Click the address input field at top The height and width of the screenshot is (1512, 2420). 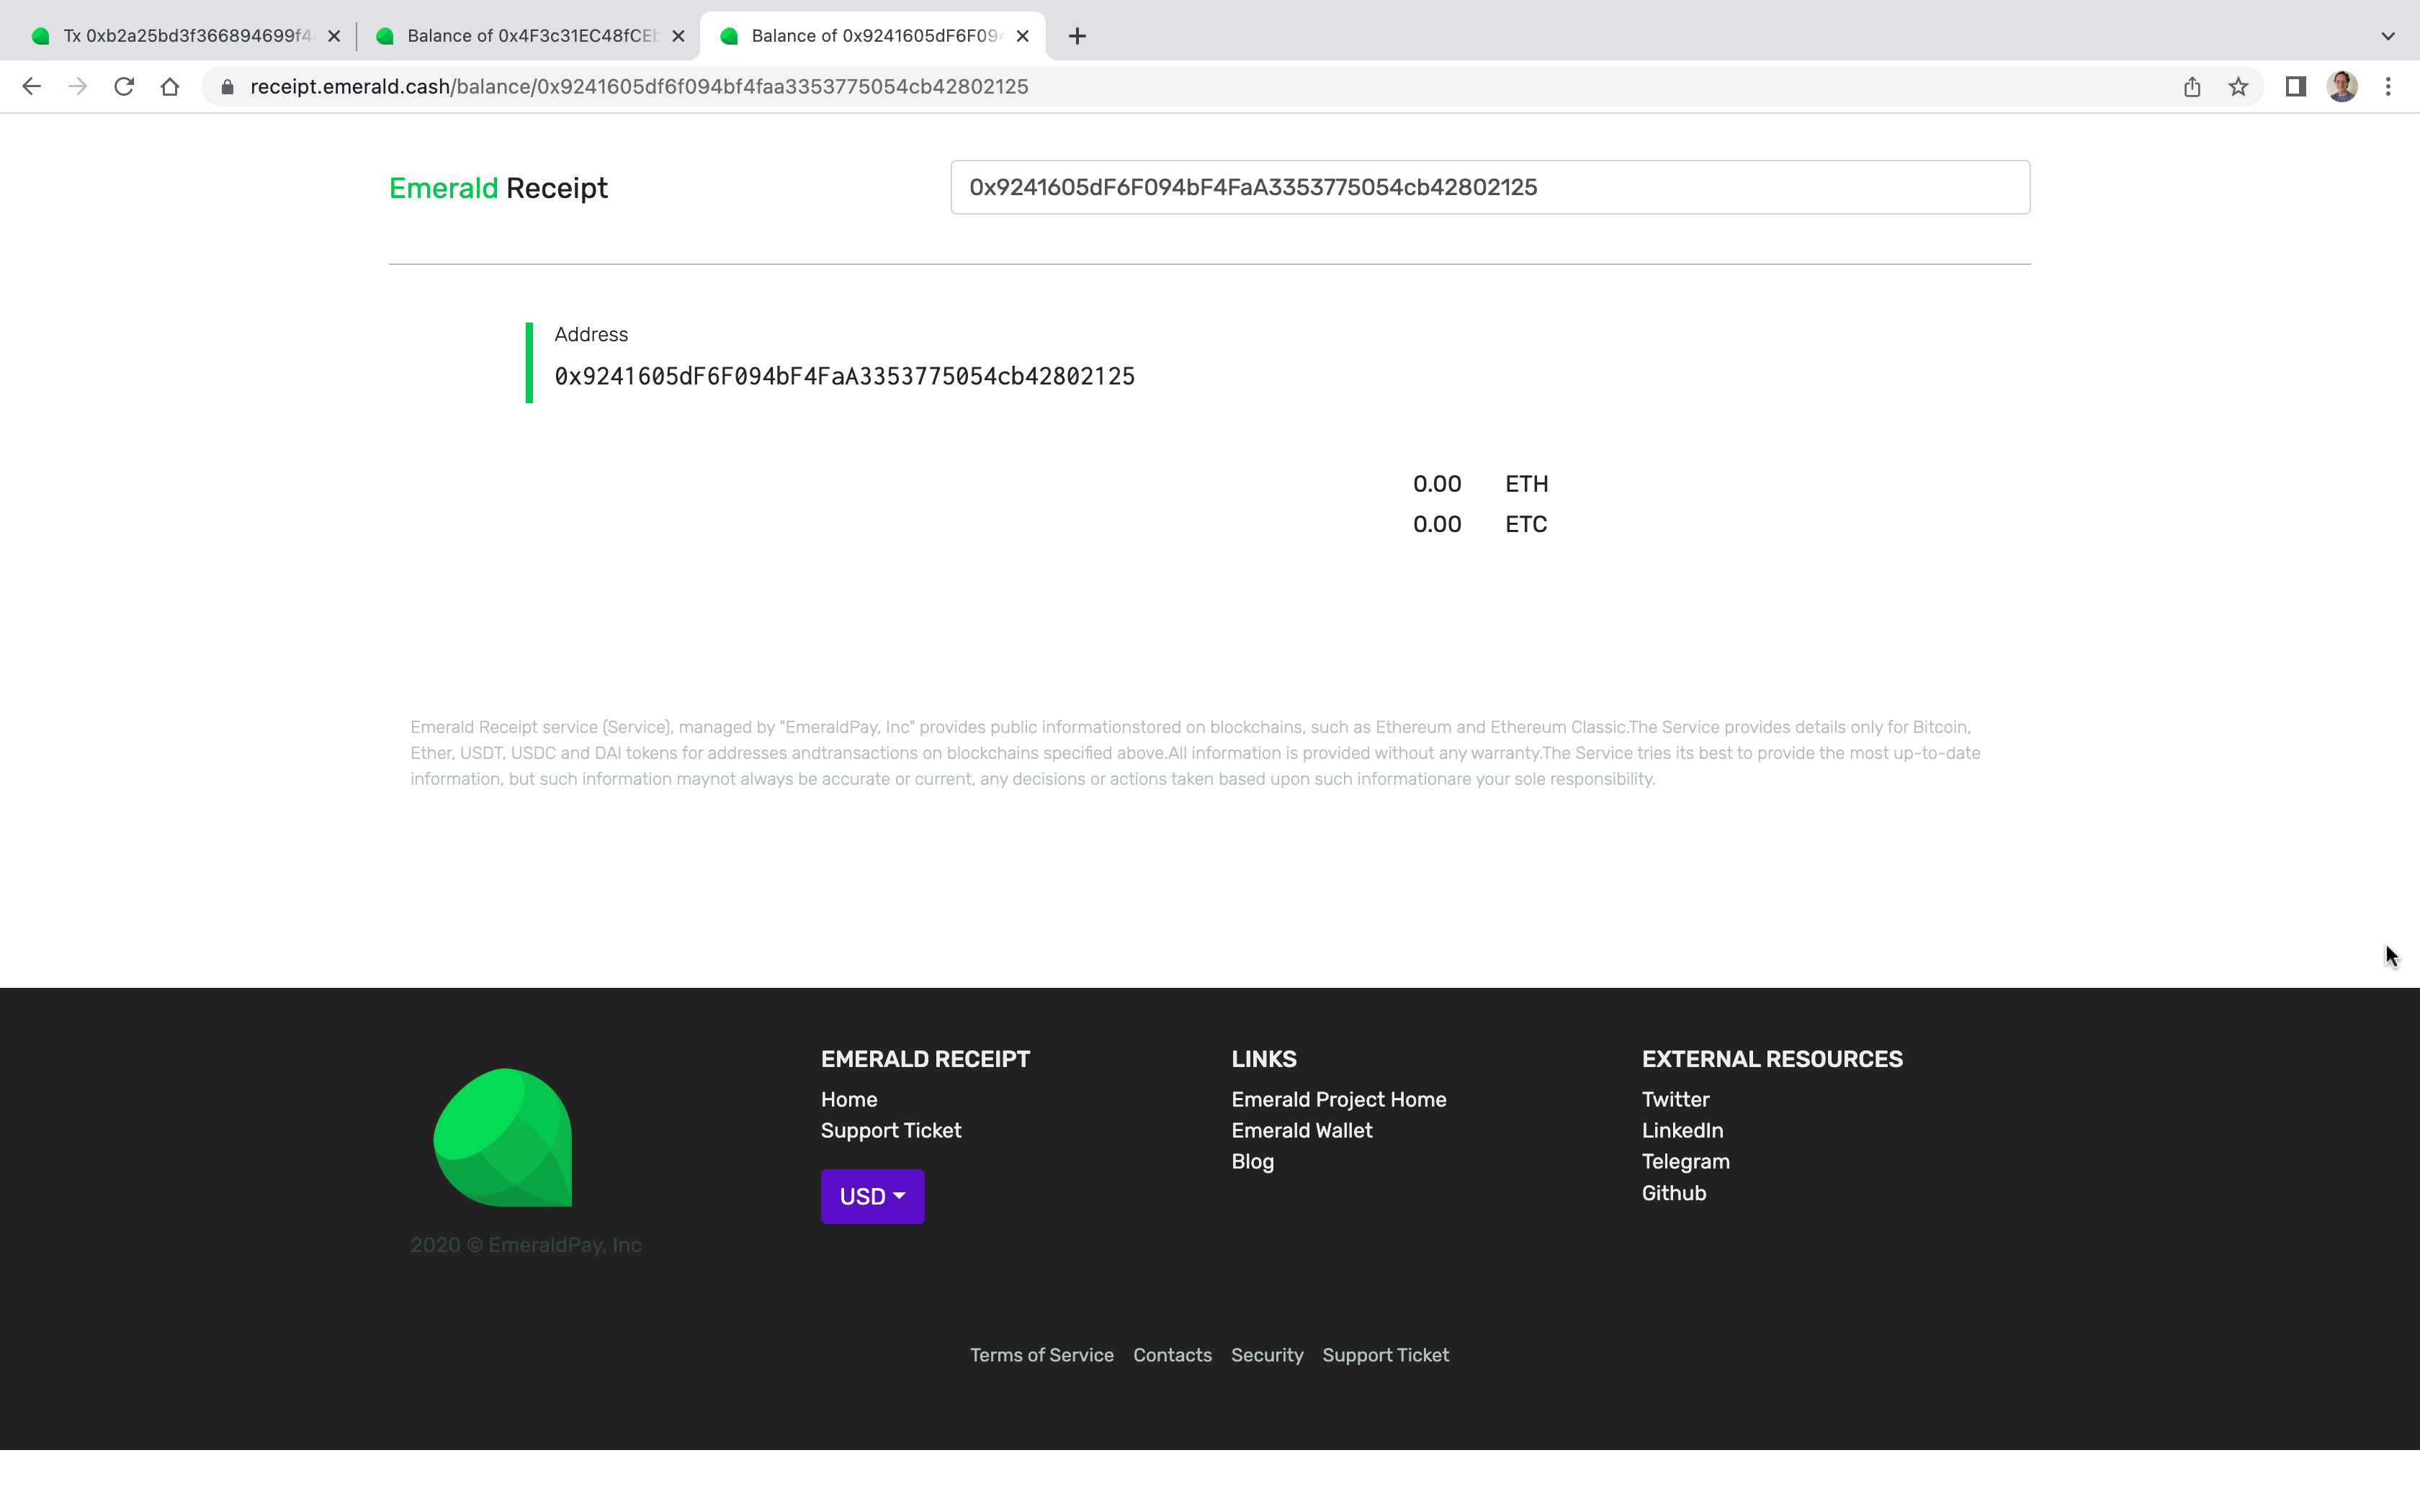coord(1489,186)
